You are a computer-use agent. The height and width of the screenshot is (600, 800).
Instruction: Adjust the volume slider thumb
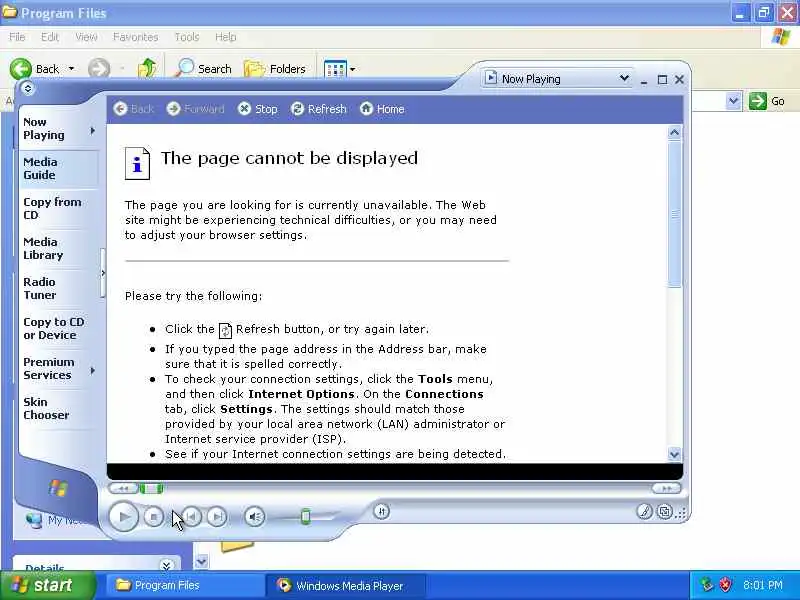305,516
